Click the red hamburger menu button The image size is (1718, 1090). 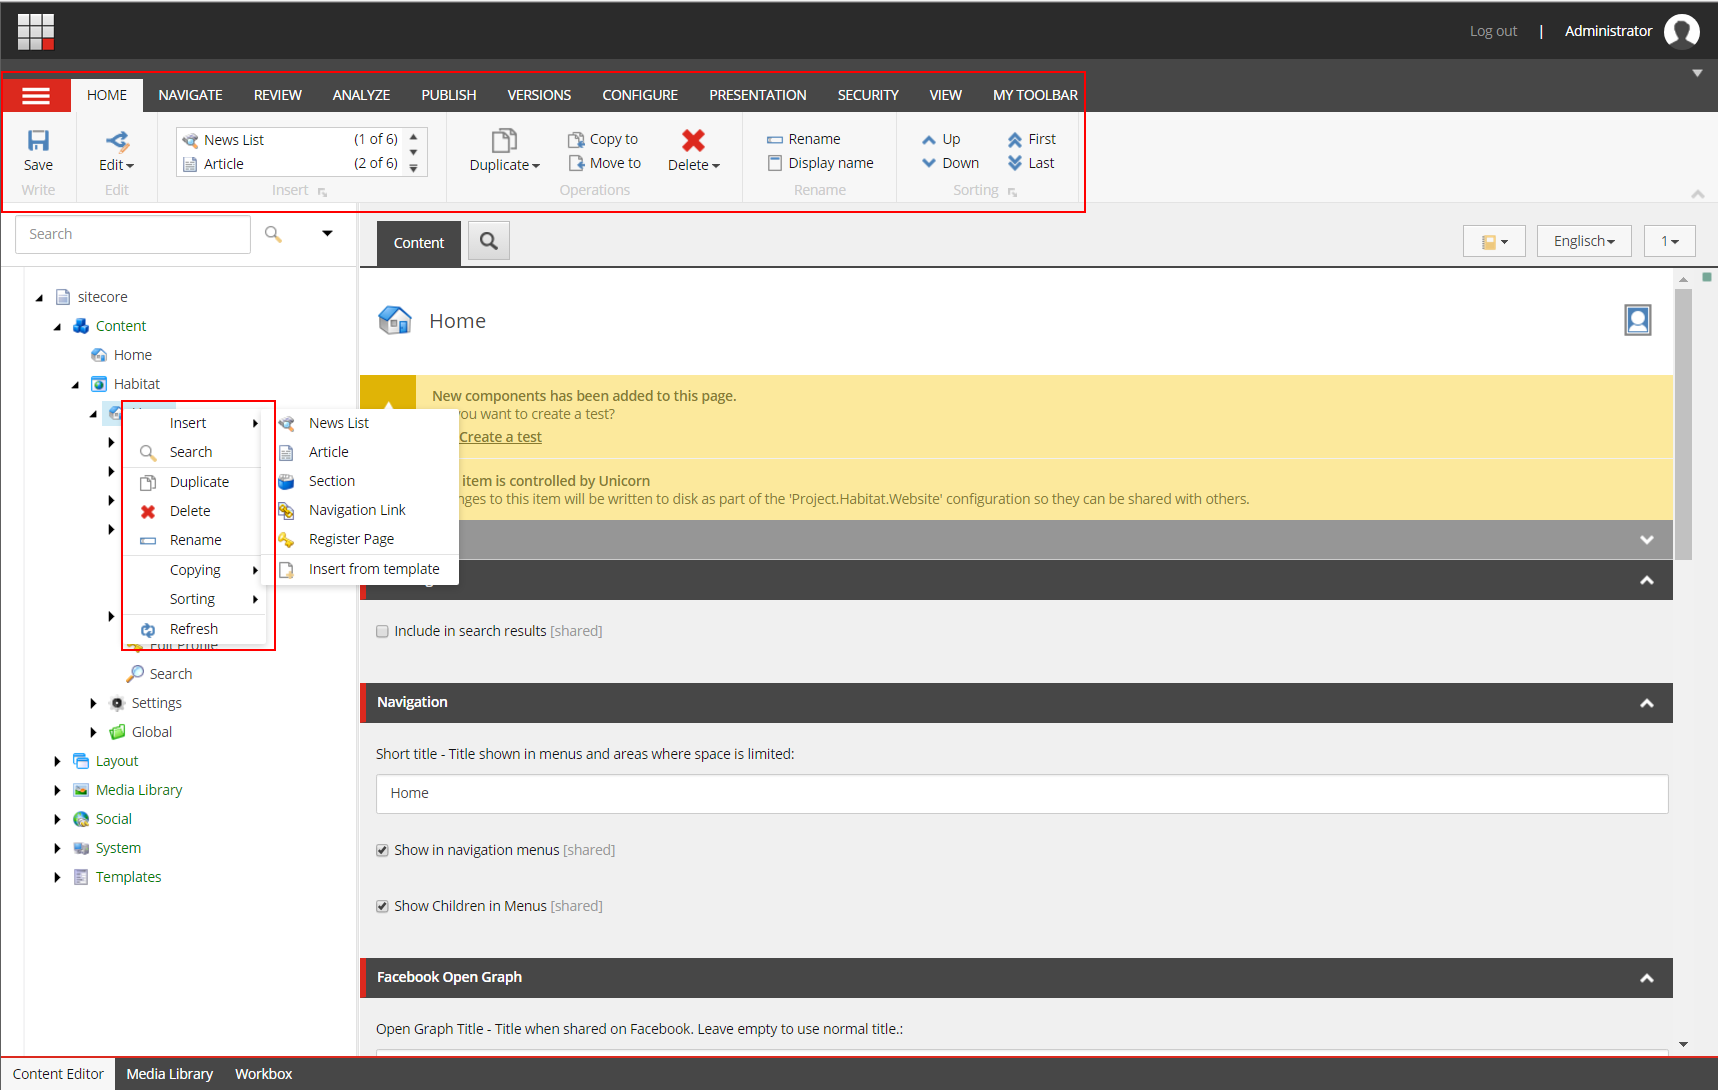click(36, 96)
